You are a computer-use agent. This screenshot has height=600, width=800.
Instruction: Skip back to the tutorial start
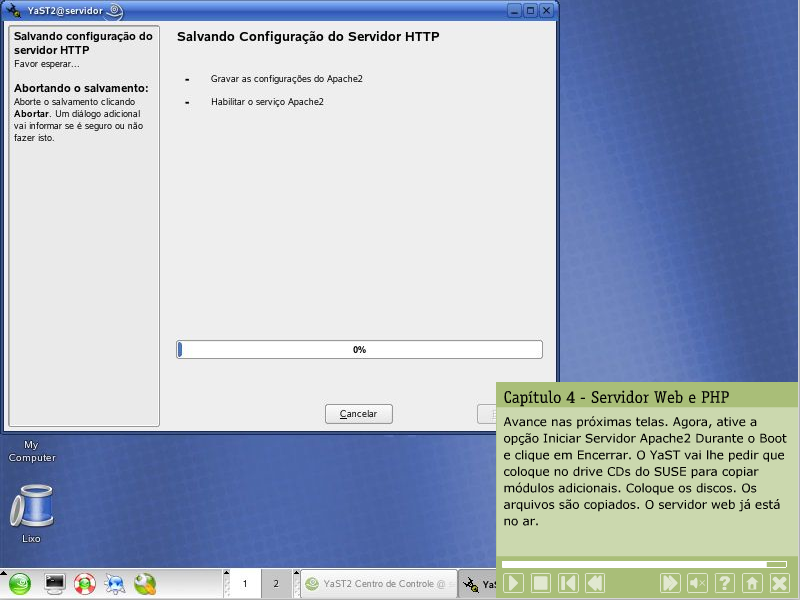[568, 583]
